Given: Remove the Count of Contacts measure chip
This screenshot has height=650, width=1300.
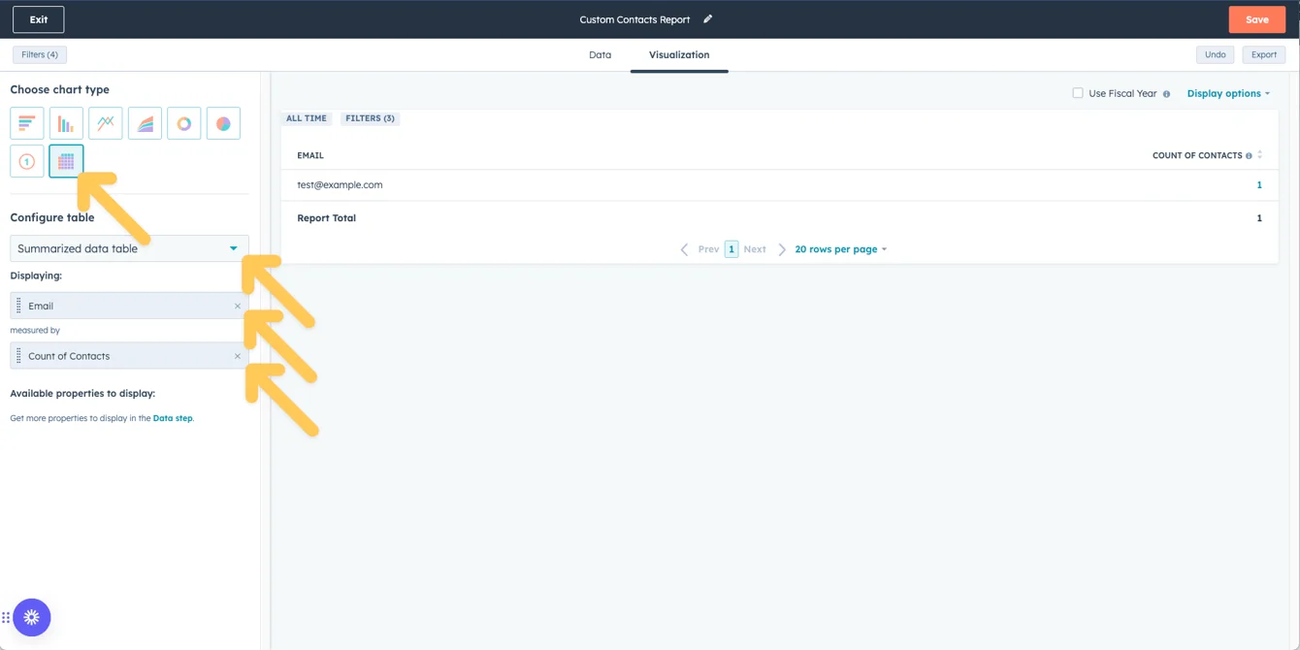Looking at the screenshot, I should point(238,355).
